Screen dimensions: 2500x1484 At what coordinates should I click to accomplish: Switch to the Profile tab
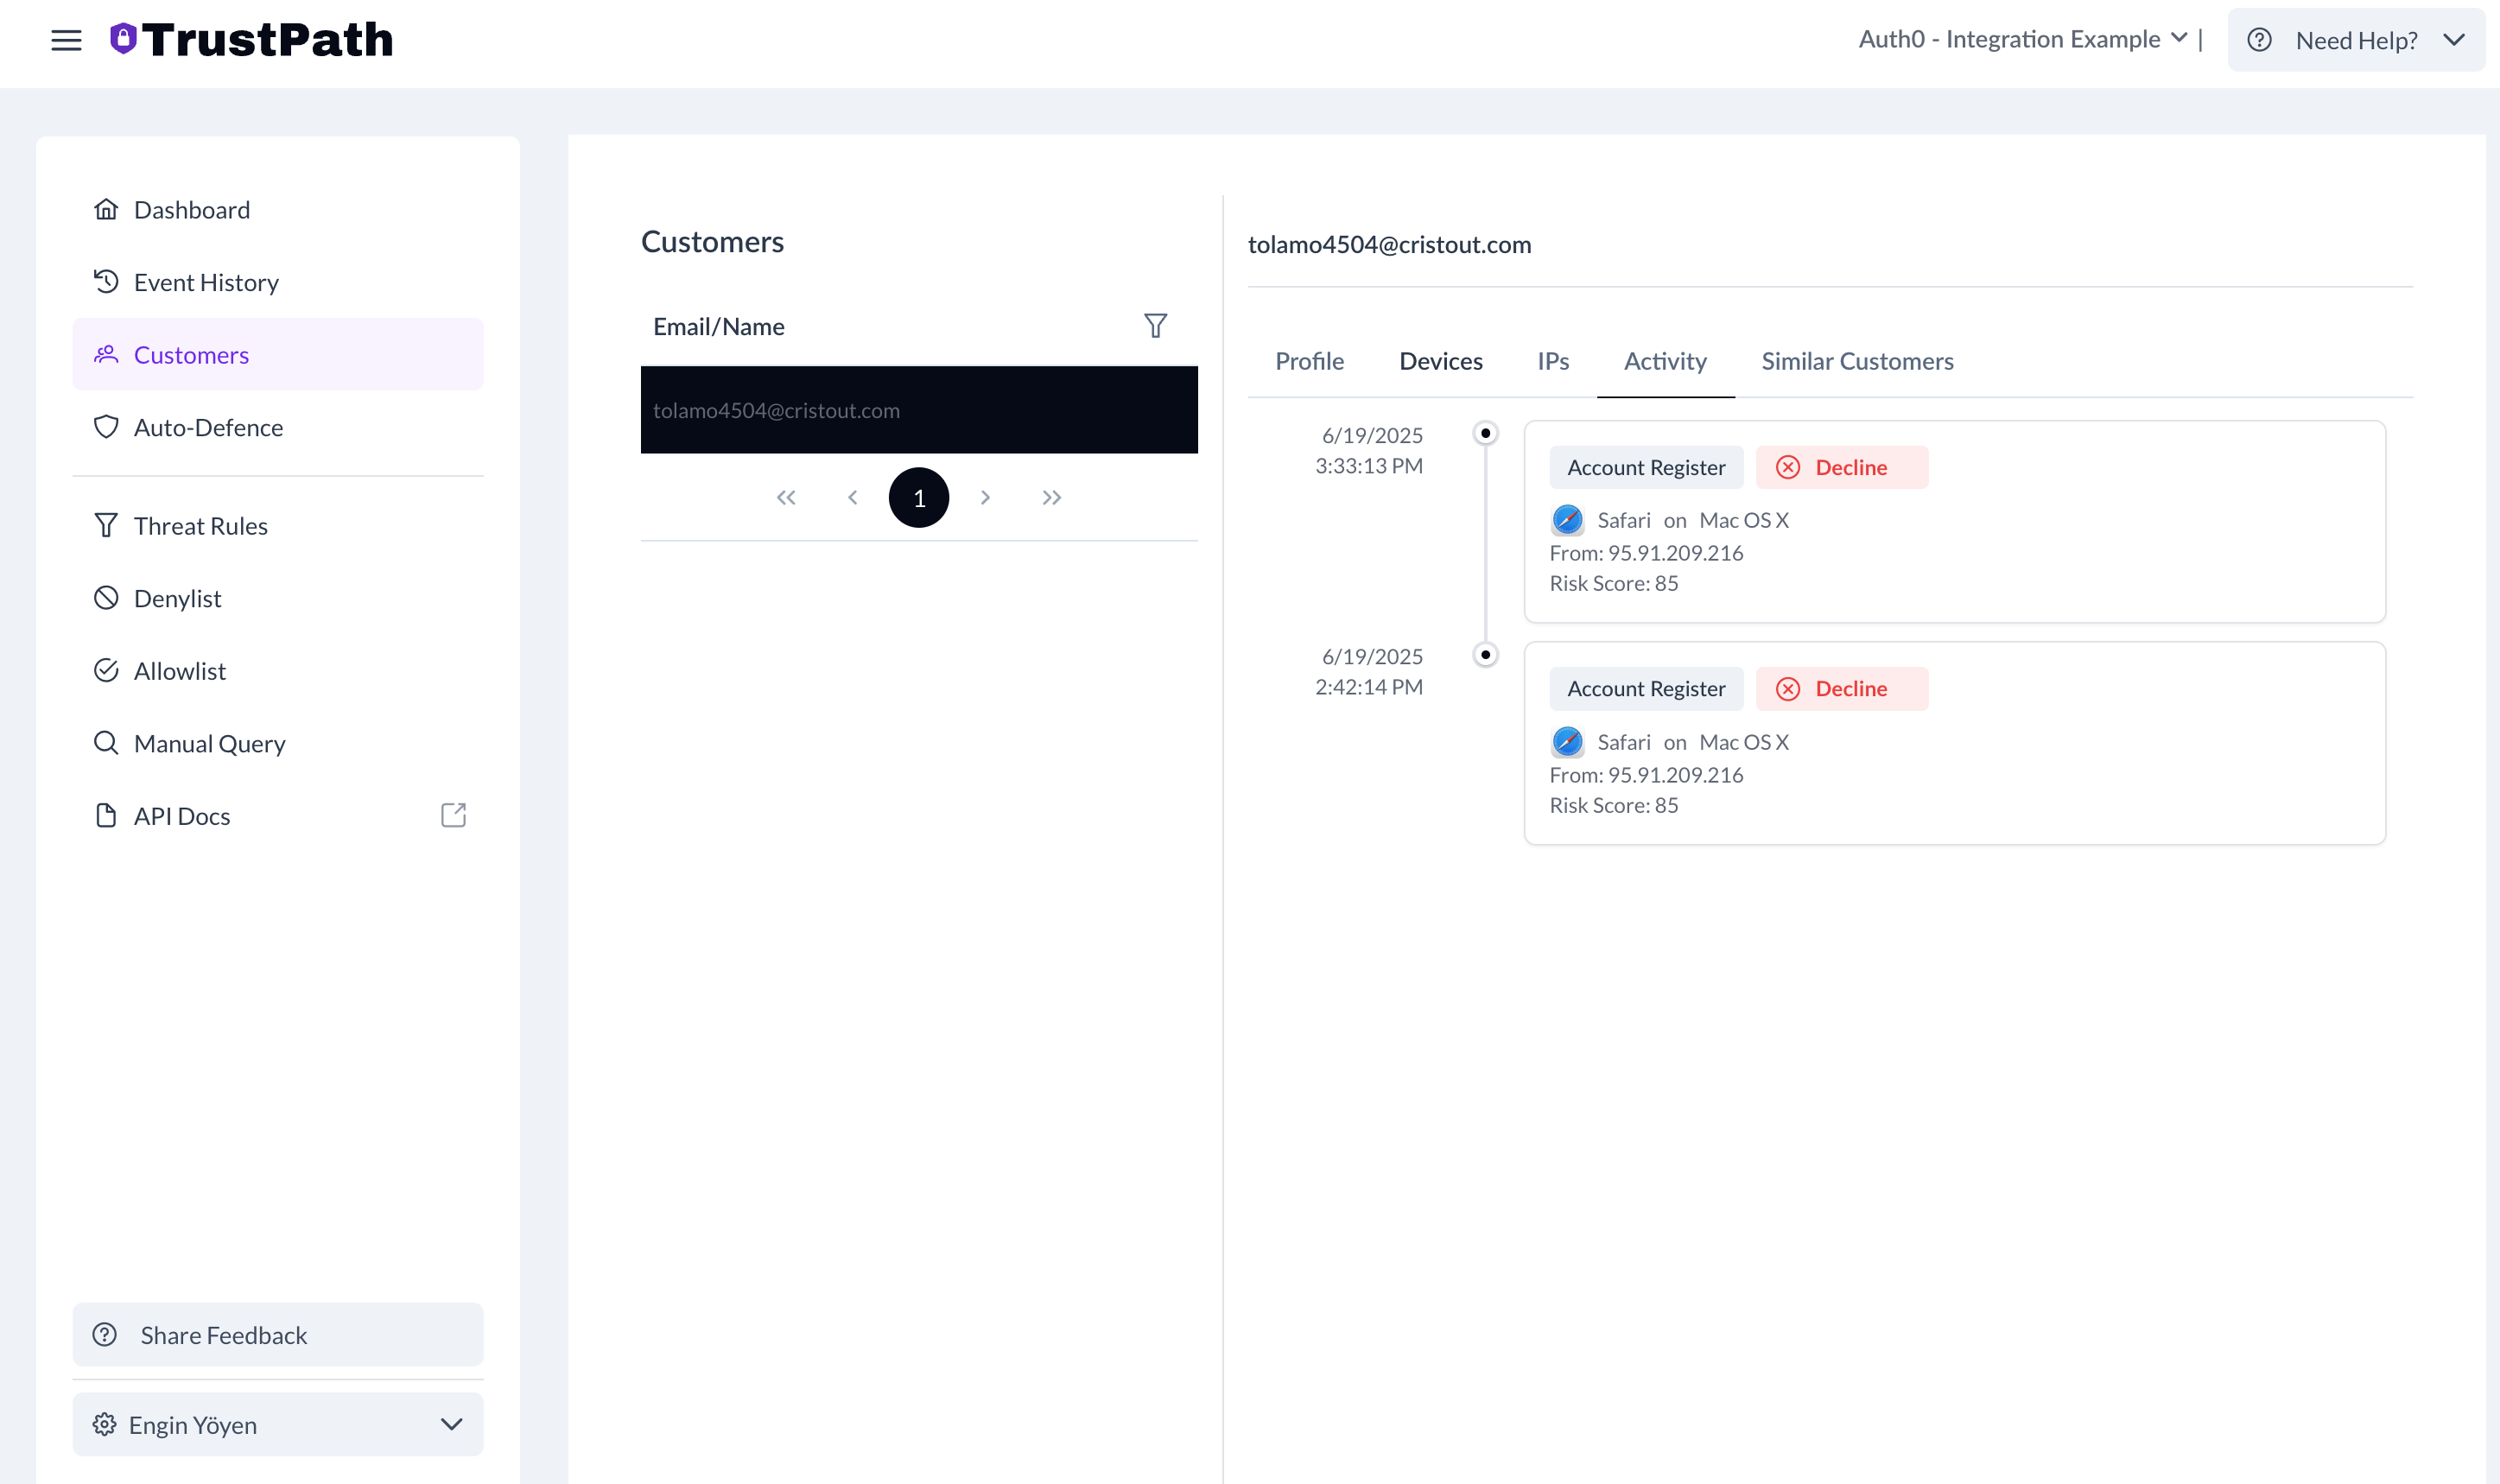point(1309,361)
